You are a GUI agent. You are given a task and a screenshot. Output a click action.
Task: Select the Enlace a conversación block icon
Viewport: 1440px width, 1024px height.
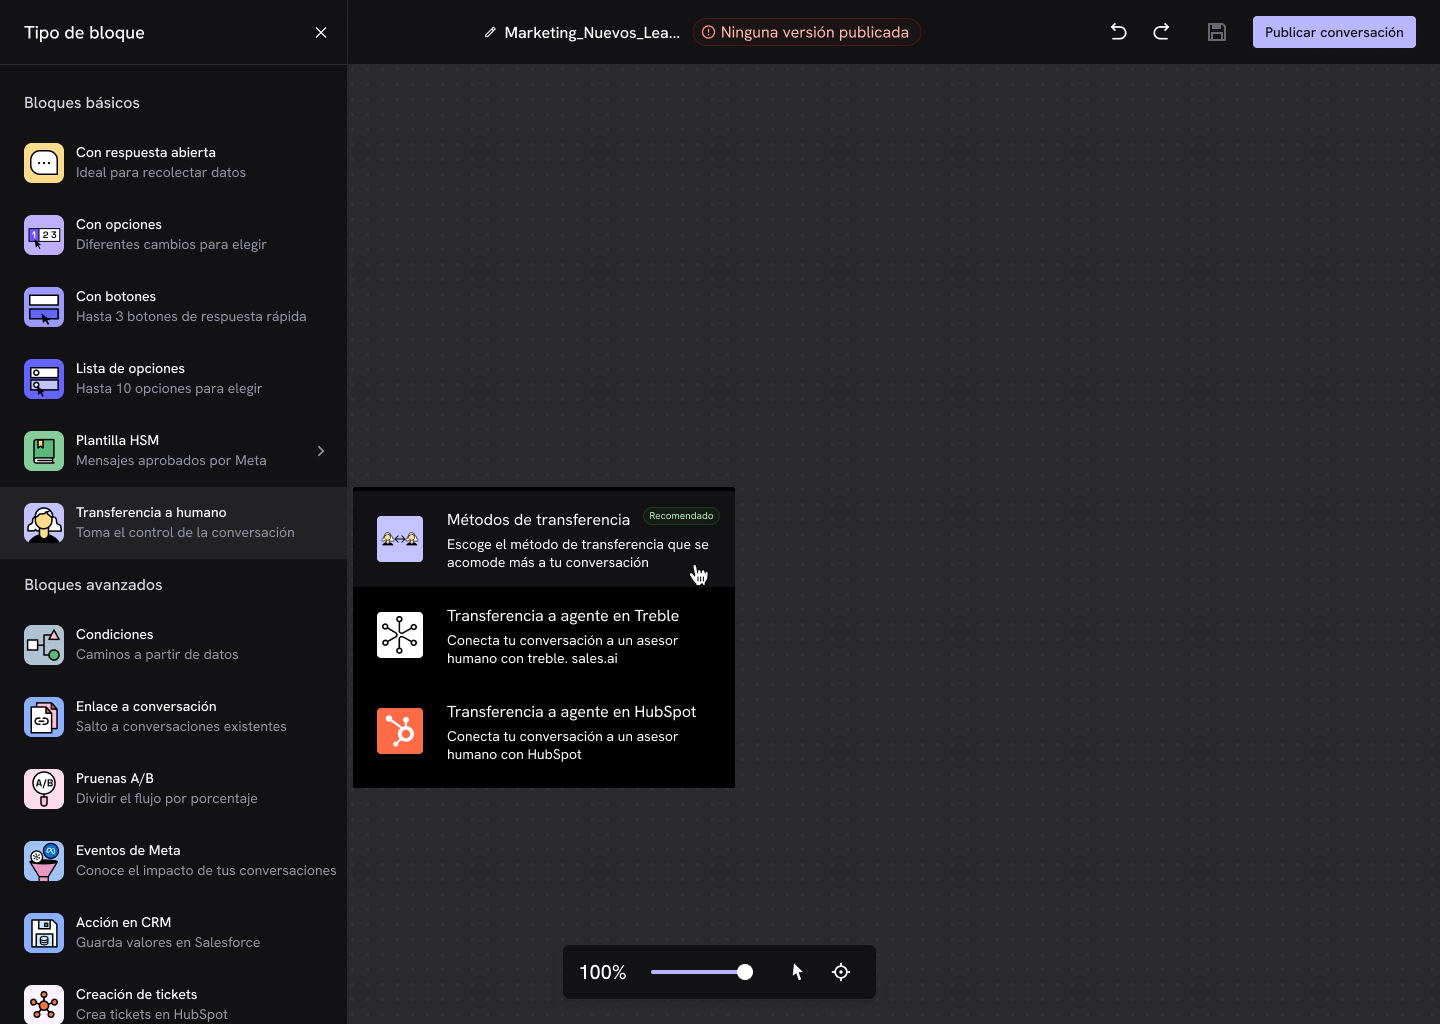[x=44, y=717]
